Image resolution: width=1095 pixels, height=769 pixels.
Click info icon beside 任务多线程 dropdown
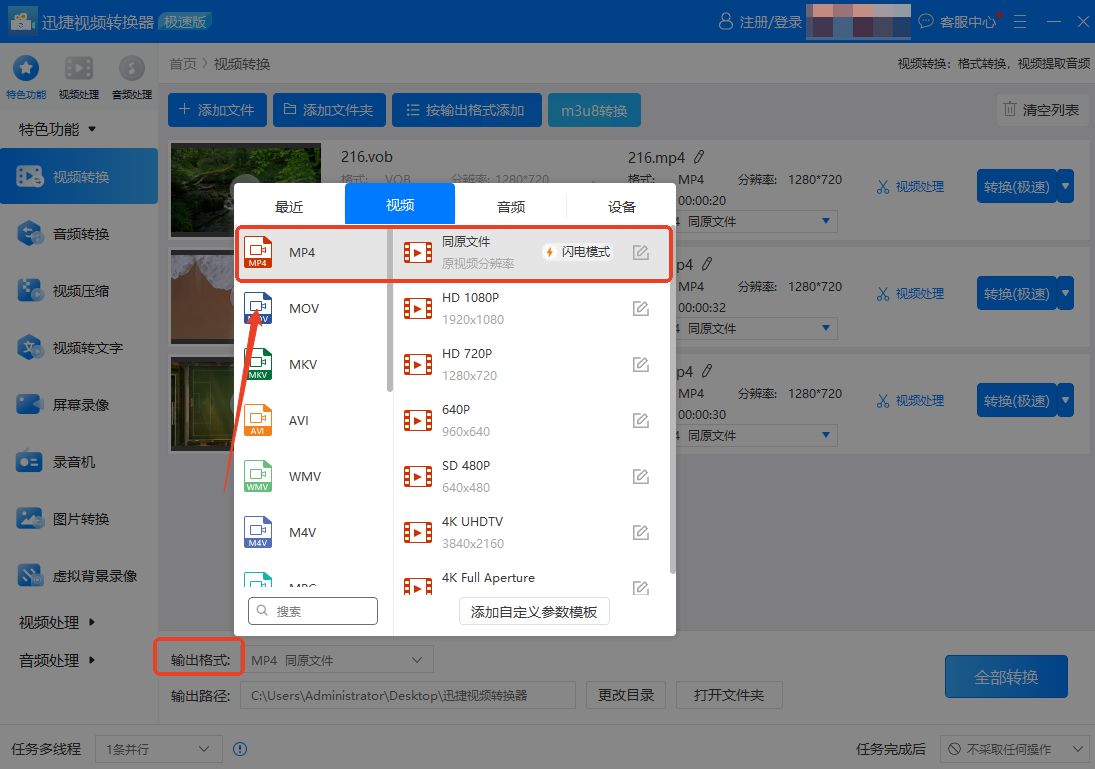[240, 749]
